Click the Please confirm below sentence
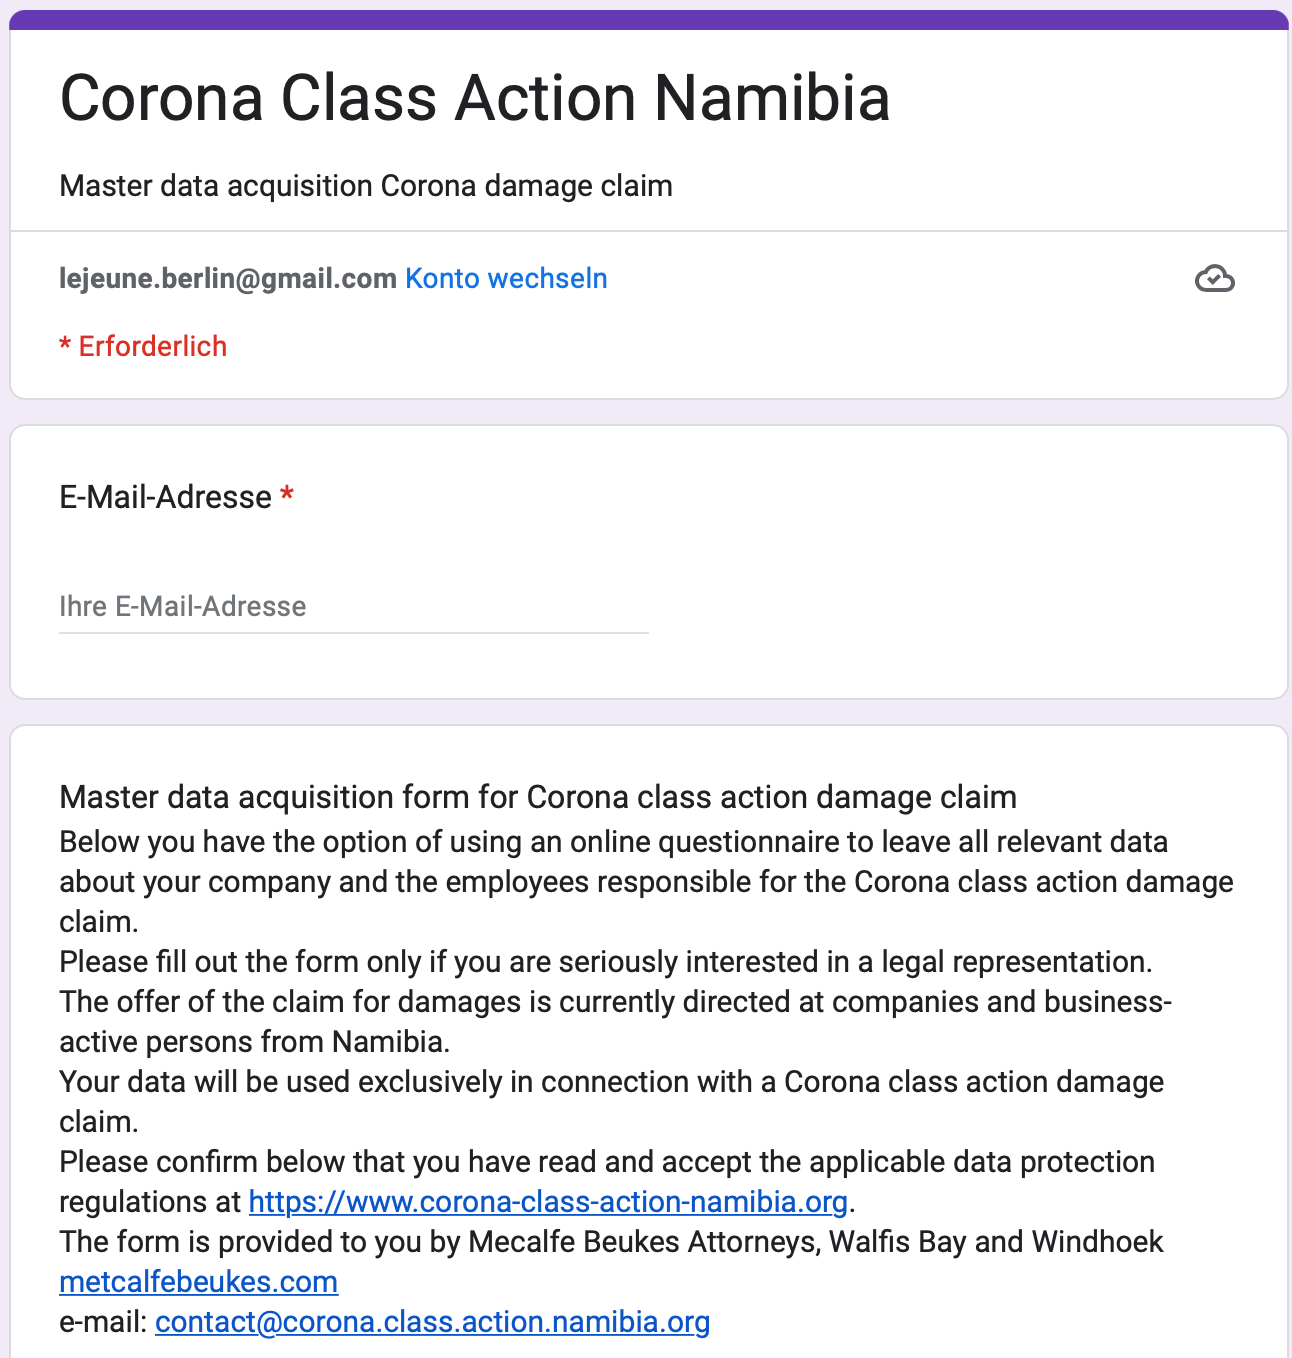This screenshot has width=1292, height=1358. (x=607, y=1181)
